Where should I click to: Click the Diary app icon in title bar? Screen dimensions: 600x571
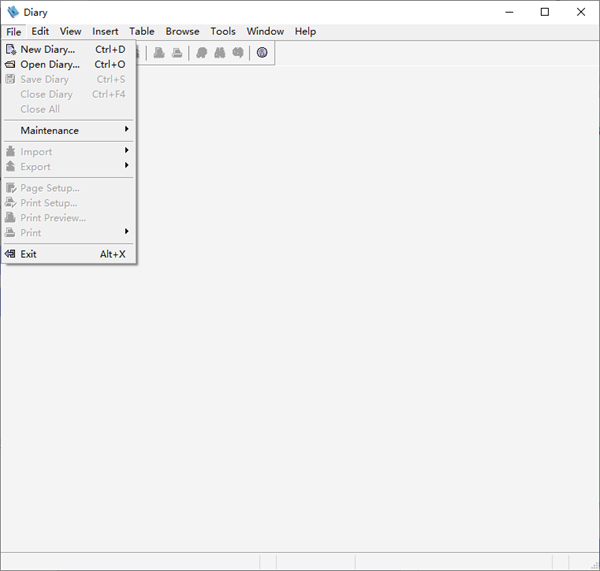[13, 12]
